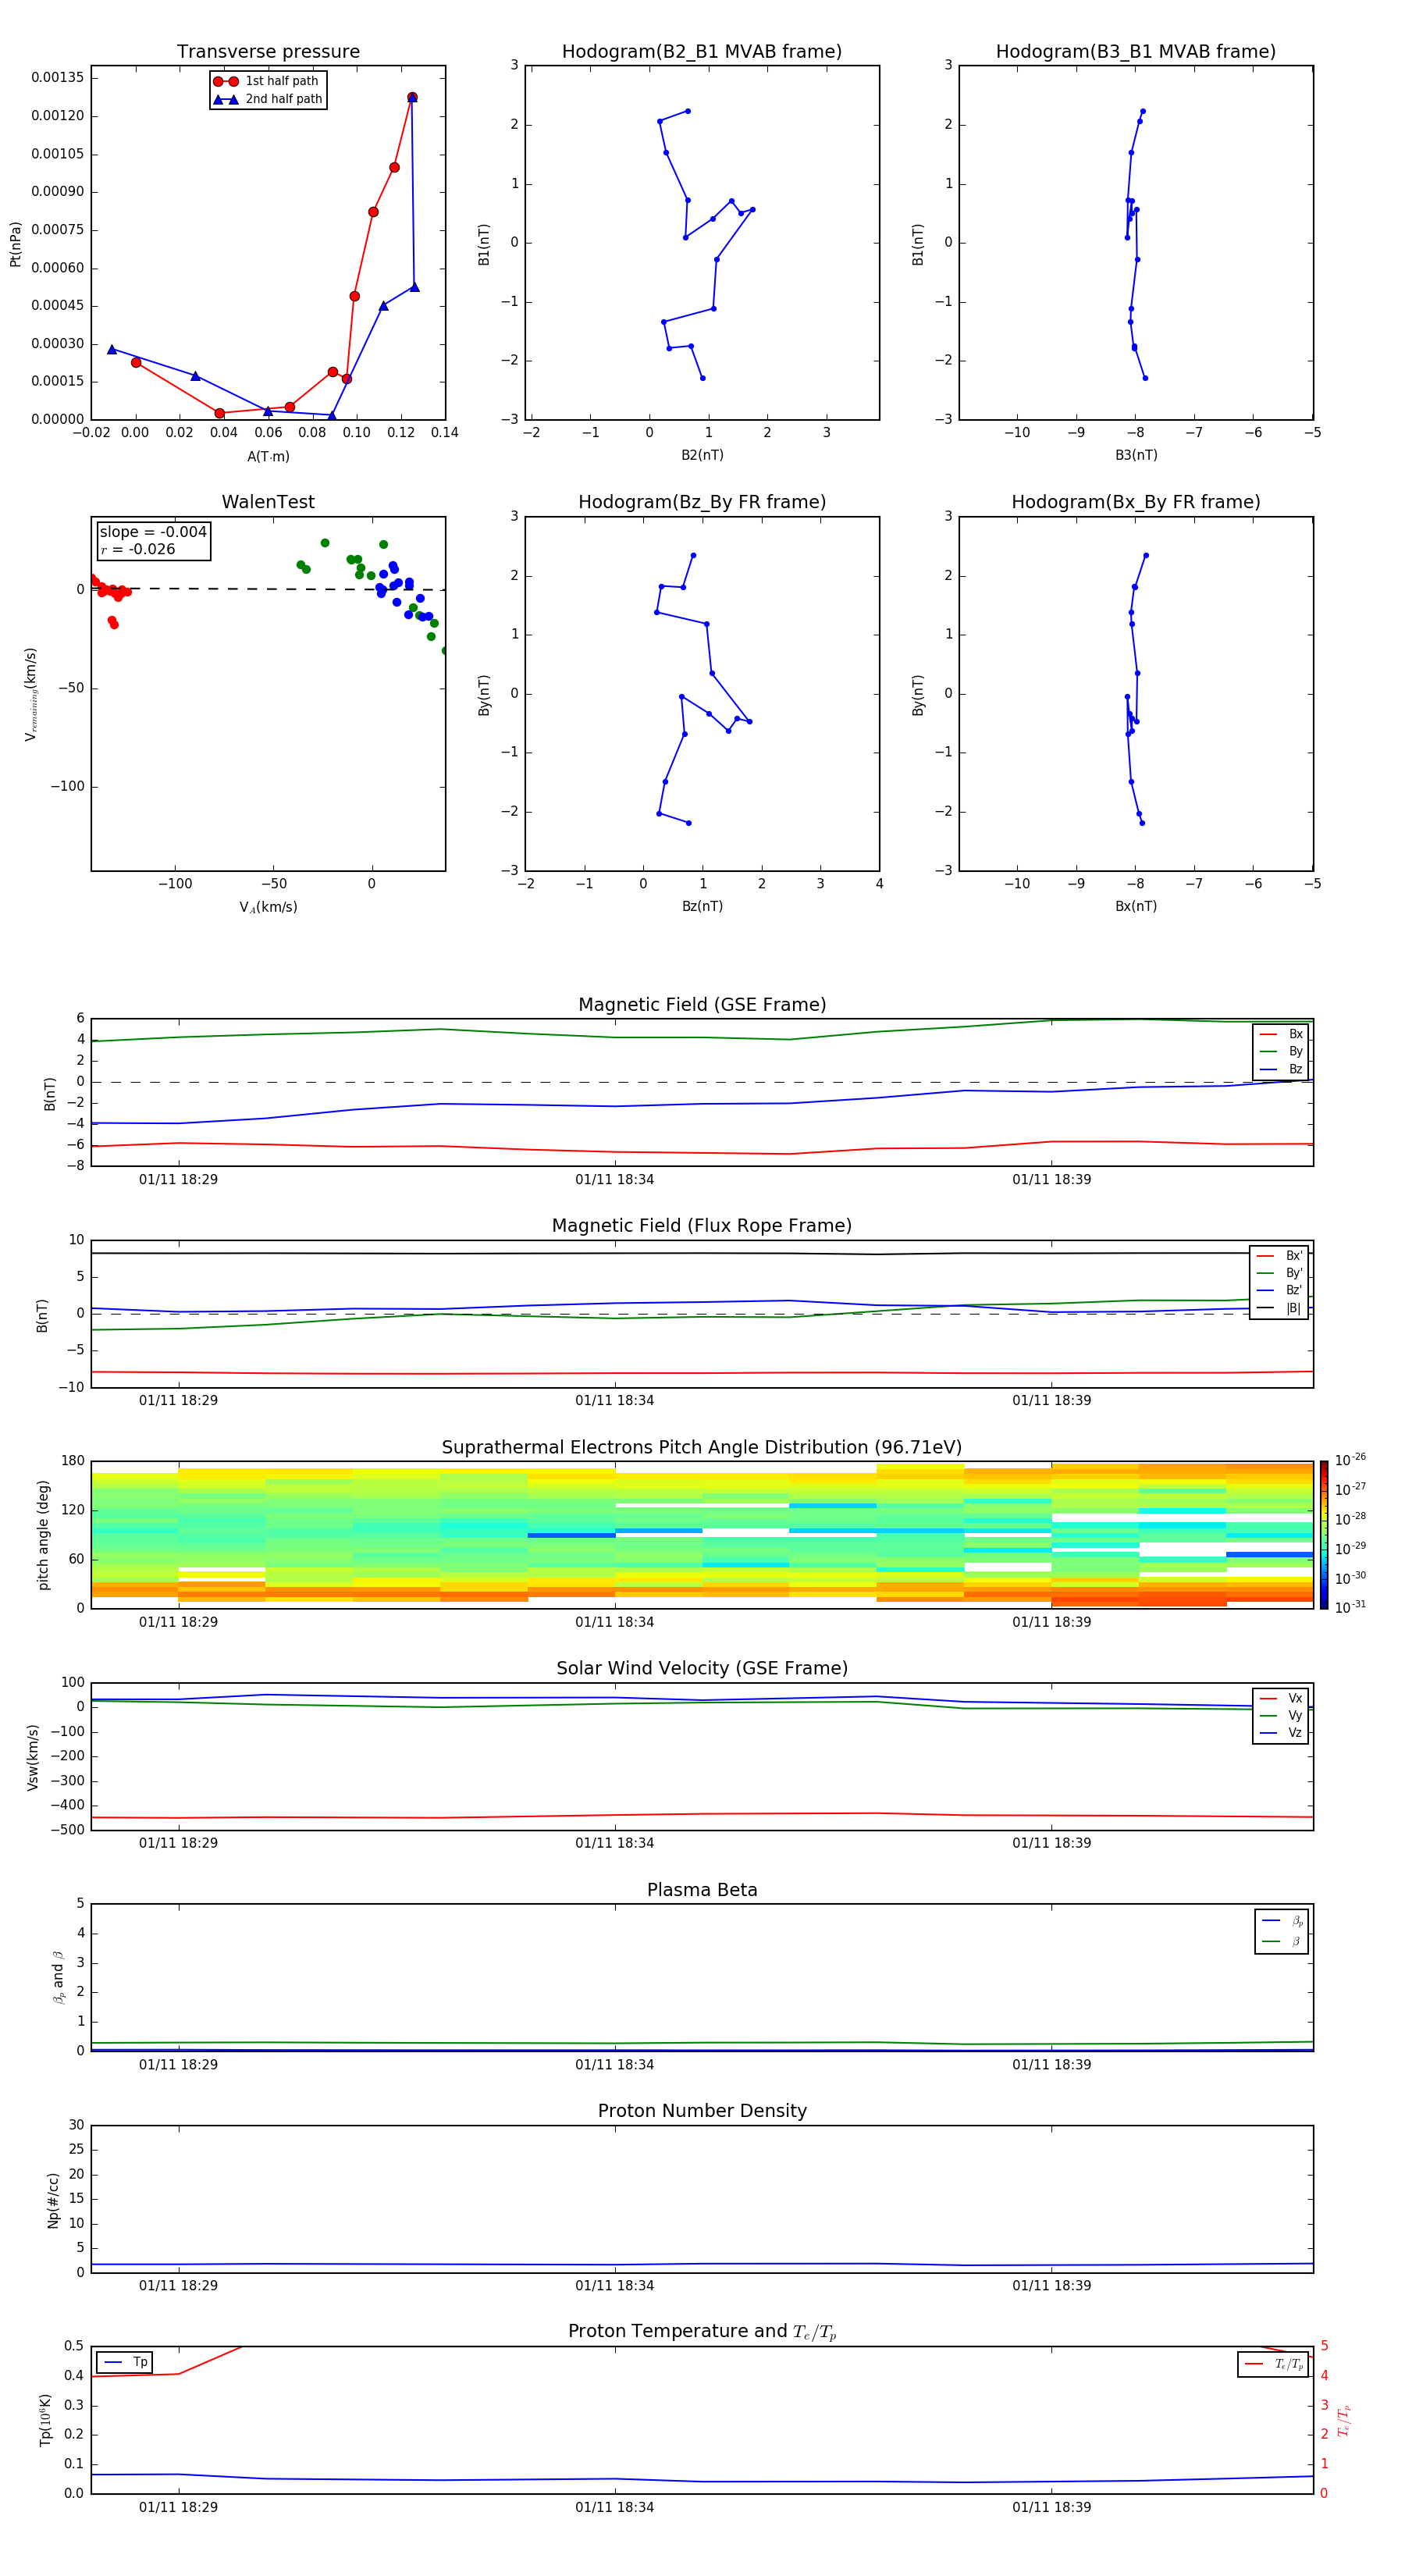This screenshot has width=1405, height=2576.
Task: Click the "A(T·m)" x-axis label
Action: 268,456
